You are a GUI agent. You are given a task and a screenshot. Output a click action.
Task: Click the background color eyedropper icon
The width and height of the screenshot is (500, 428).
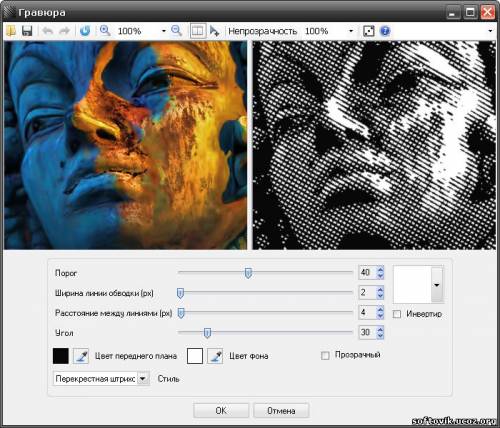coord(215,356)
